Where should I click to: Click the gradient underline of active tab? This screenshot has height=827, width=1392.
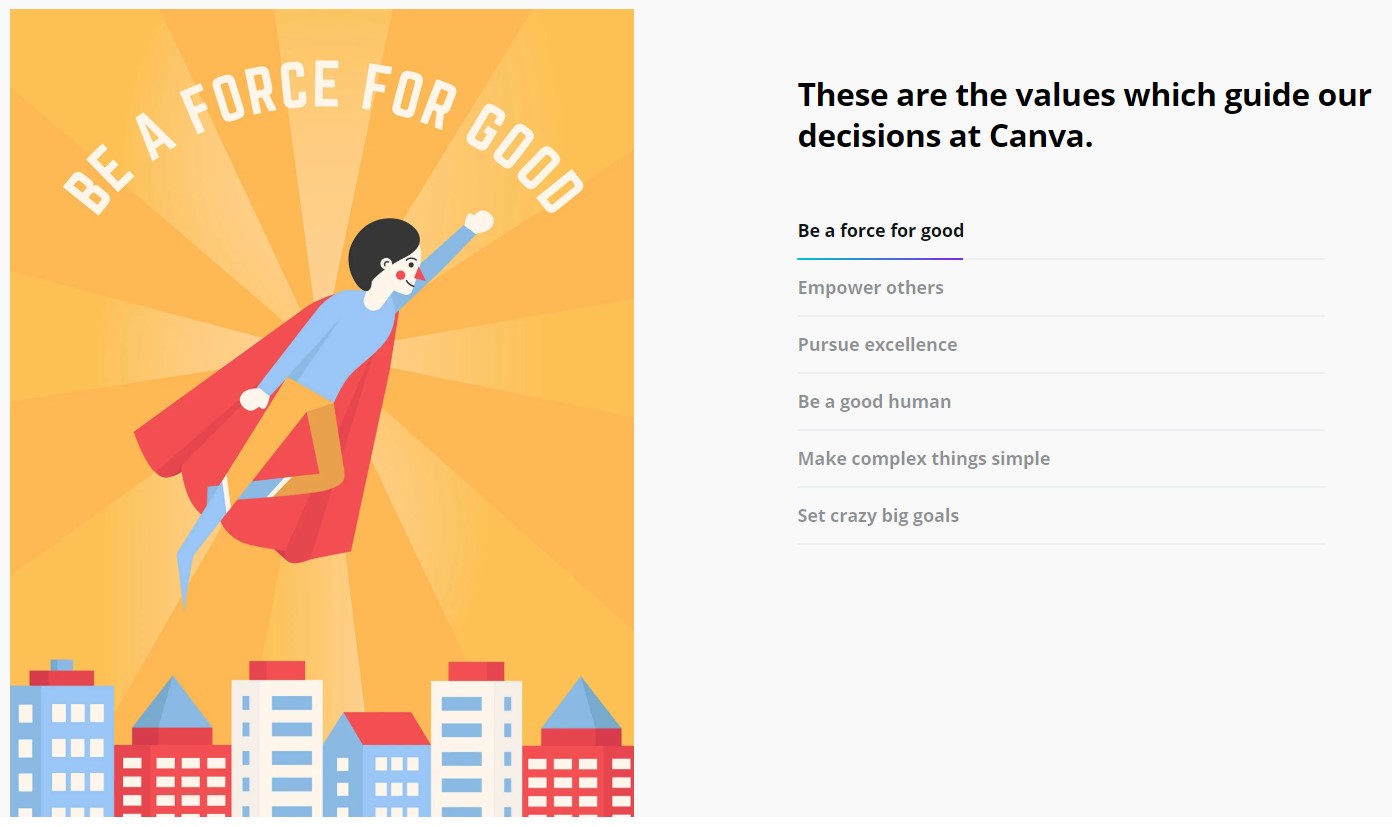coord(880,259)
